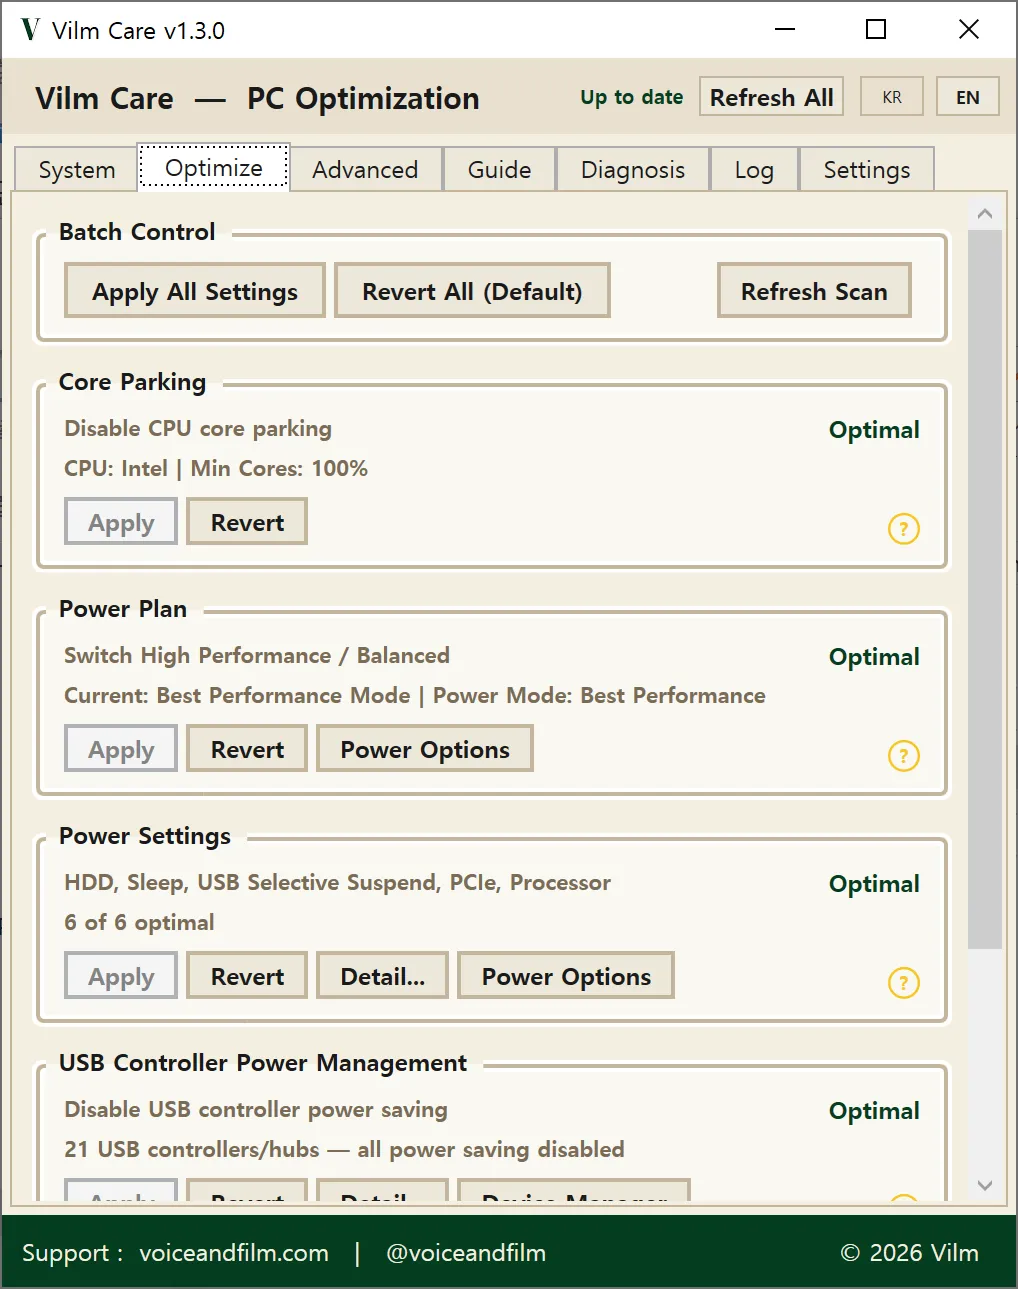Switch language to KR

point(892,97)
